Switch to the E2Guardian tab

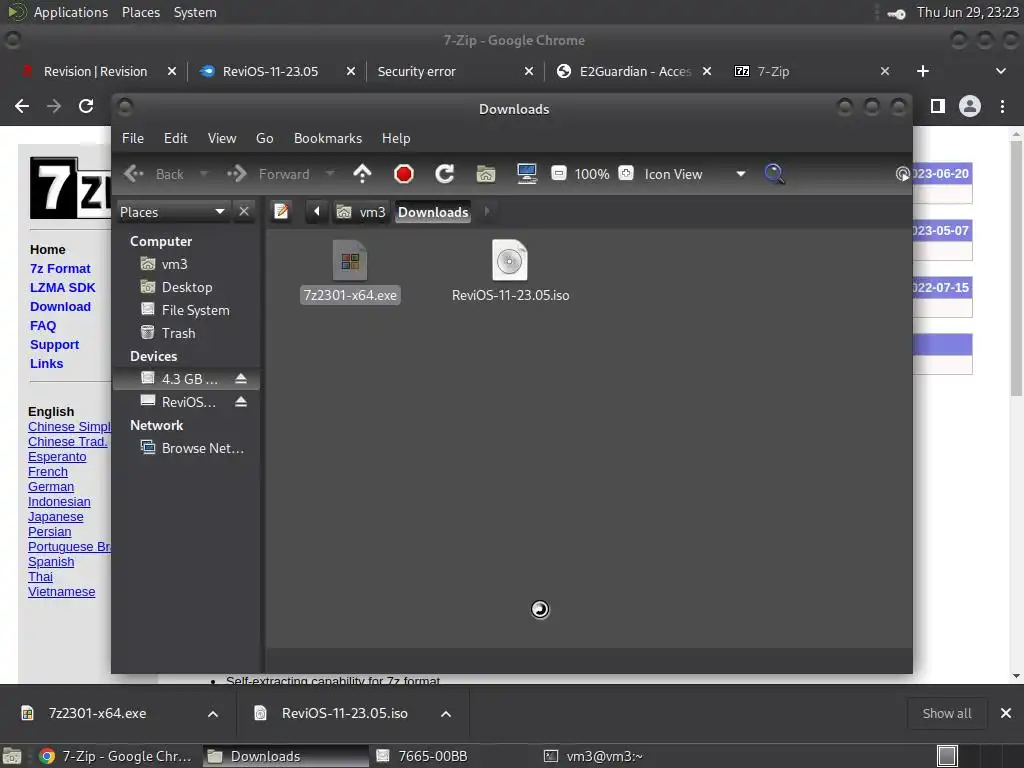635,71
